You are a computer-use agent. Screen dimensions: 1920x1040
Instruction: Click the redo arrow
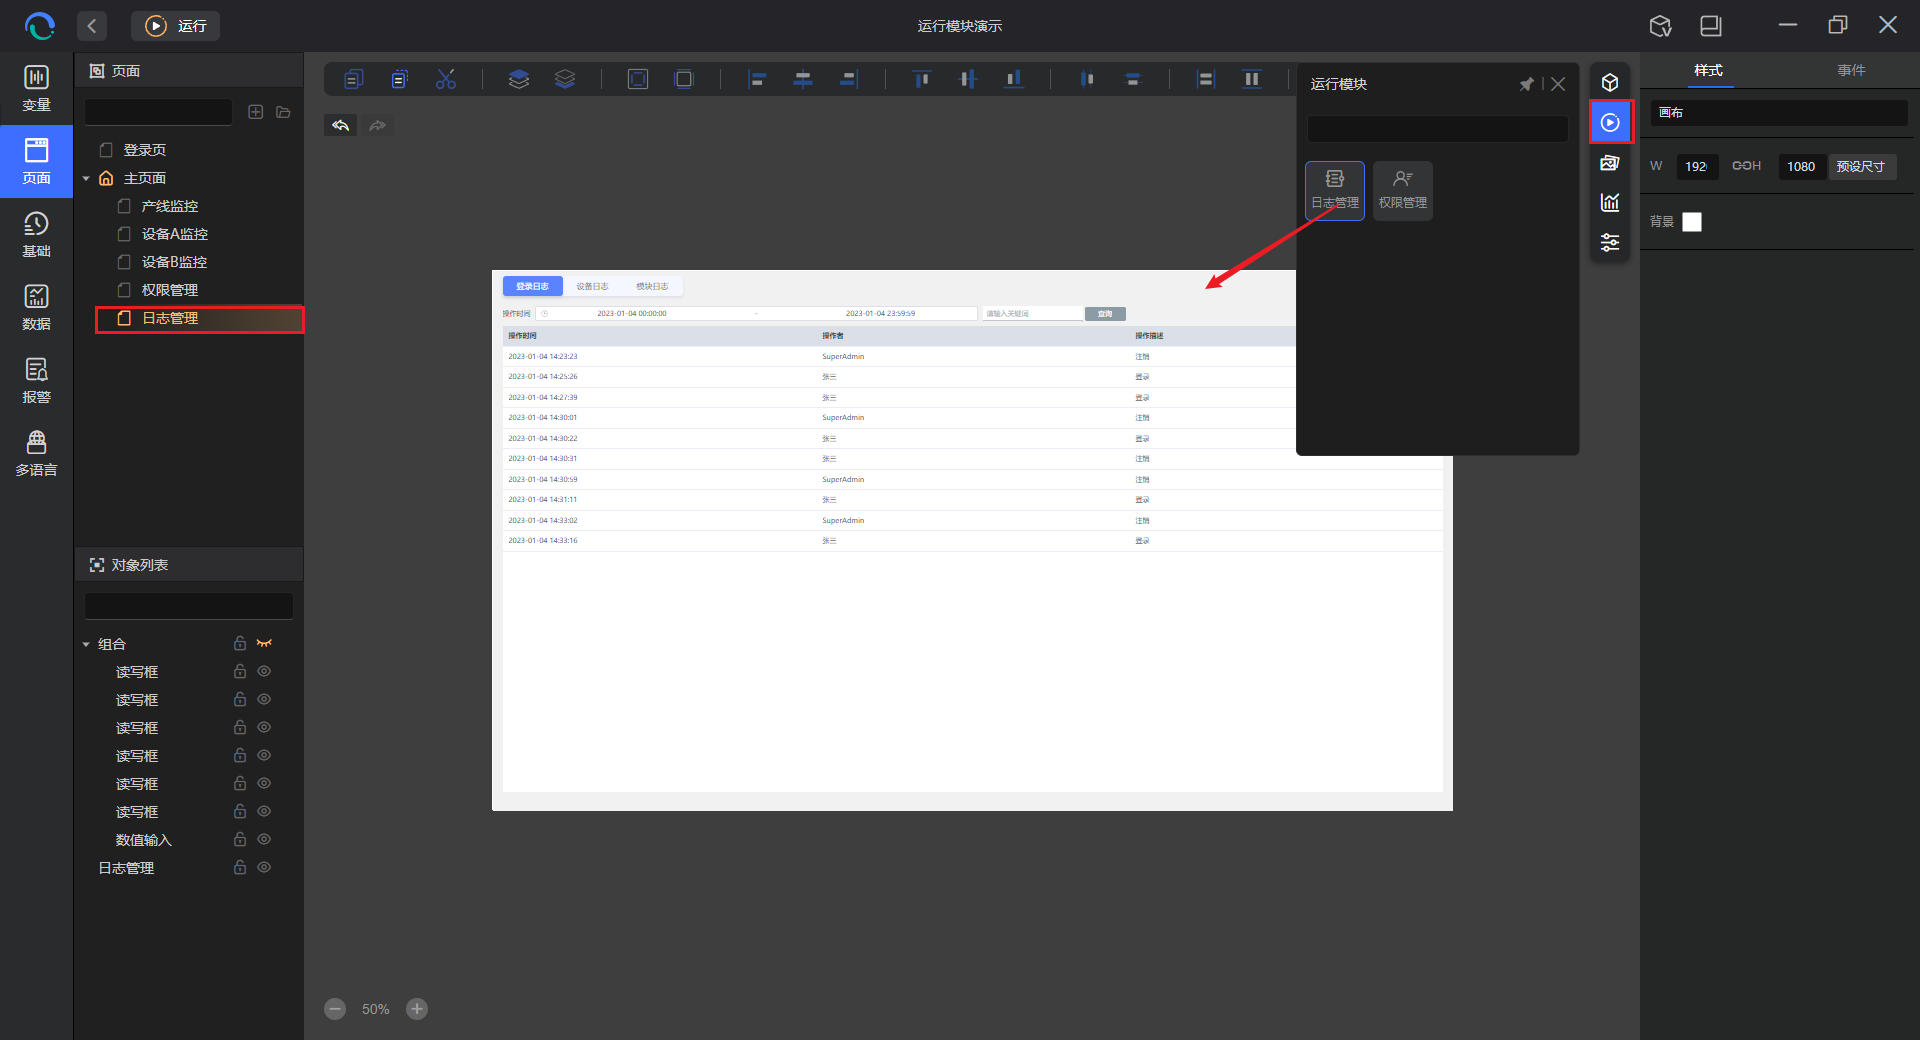coord(378,125)
